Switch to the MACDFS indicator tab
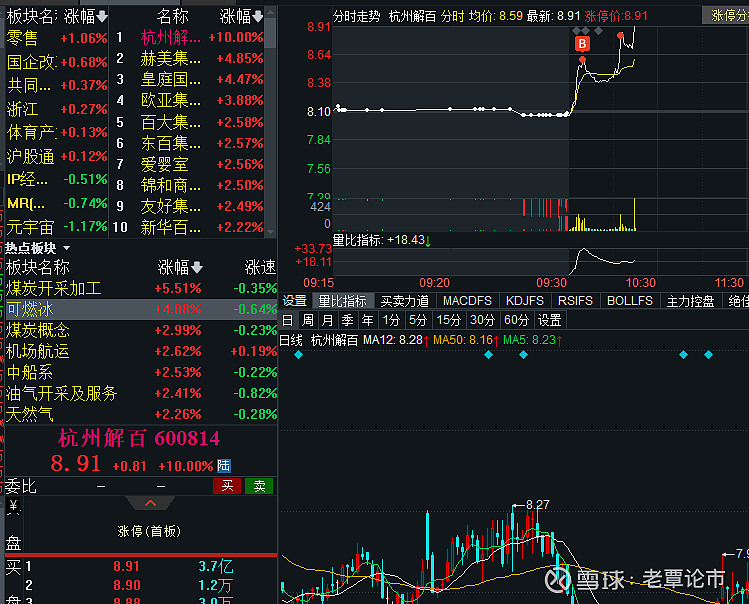The height and width of the screenshot is (604, 749). [x=467, y=301]
